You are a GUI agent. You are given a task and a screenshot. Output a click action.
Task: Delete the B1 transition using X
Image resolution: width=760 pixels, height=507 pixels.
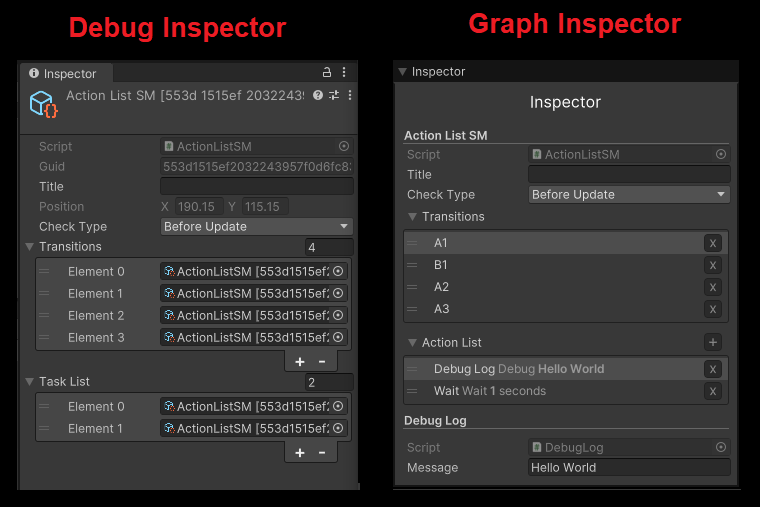coord(712,265)
